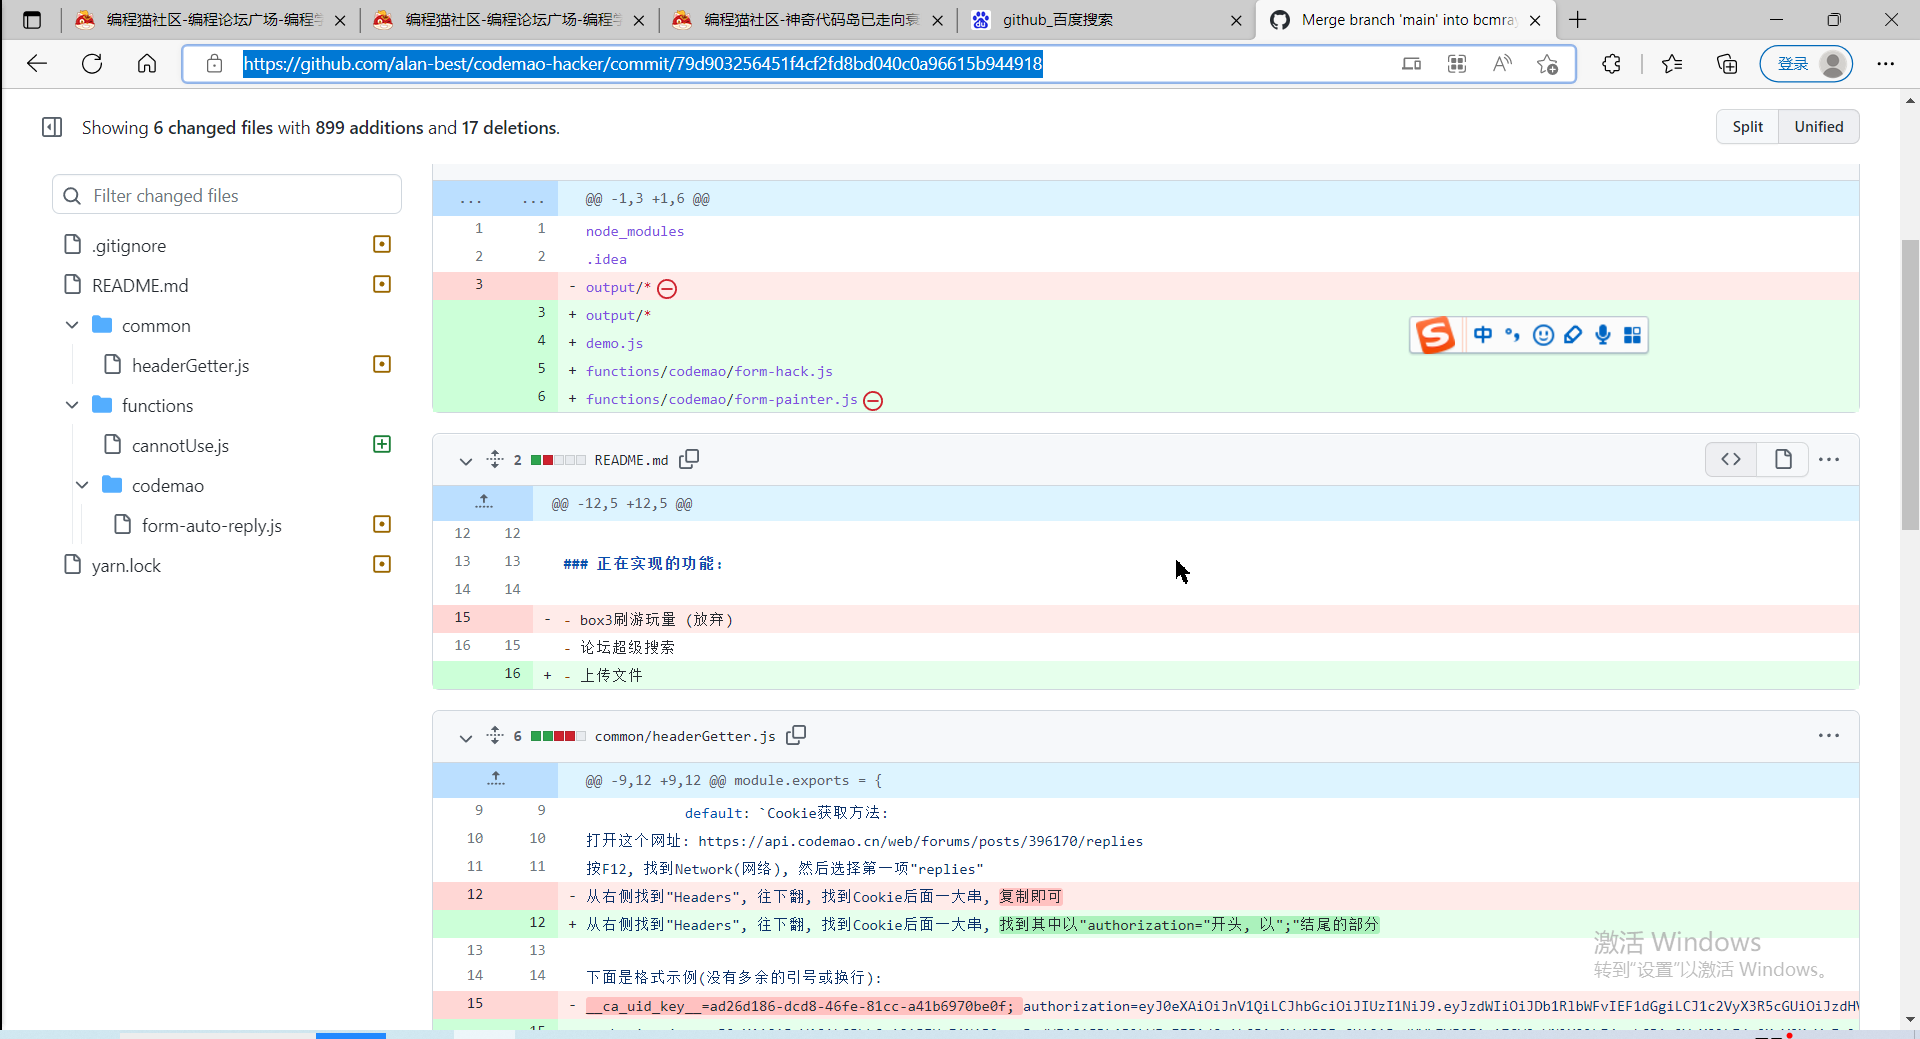Image resolution: width=1920 pixels, height=1039 pixels.
Task: Toggle Sogou punctuation mode
Action: [x=1513, y=335]
